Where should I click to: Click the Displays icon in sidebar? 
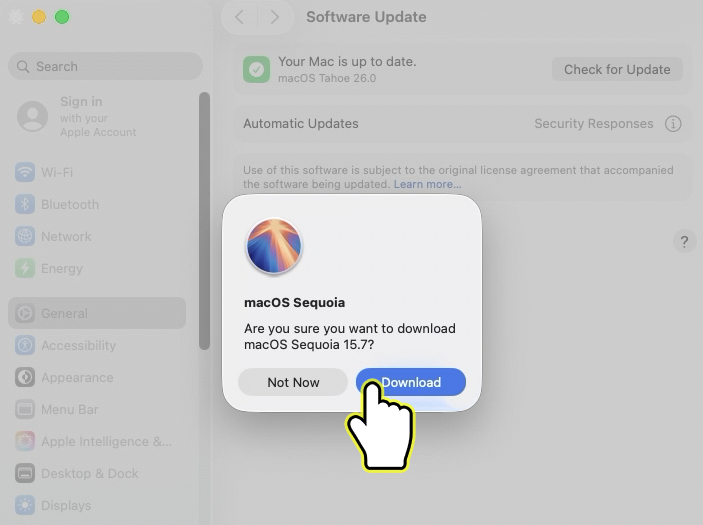(x=25, y=505)
